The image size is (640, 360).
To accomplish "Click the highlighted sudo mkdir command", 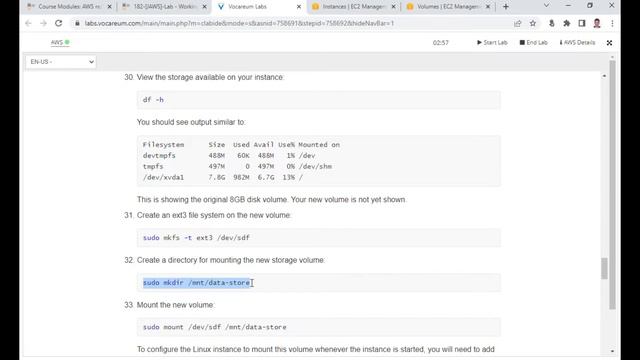I will click(196, 282).
